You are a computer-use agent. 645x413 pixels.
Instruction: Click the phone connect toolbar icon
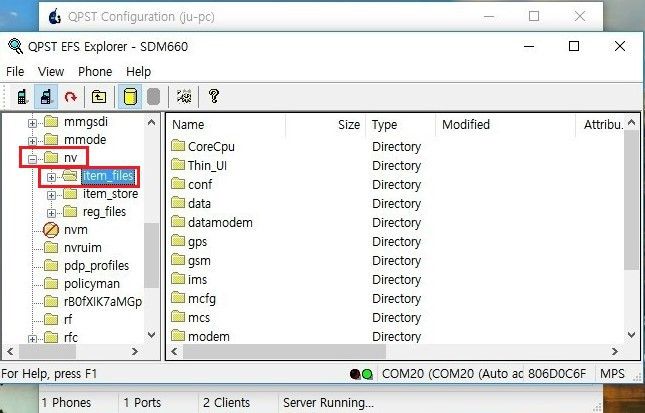pyautogui.click(x=22, y=97)
